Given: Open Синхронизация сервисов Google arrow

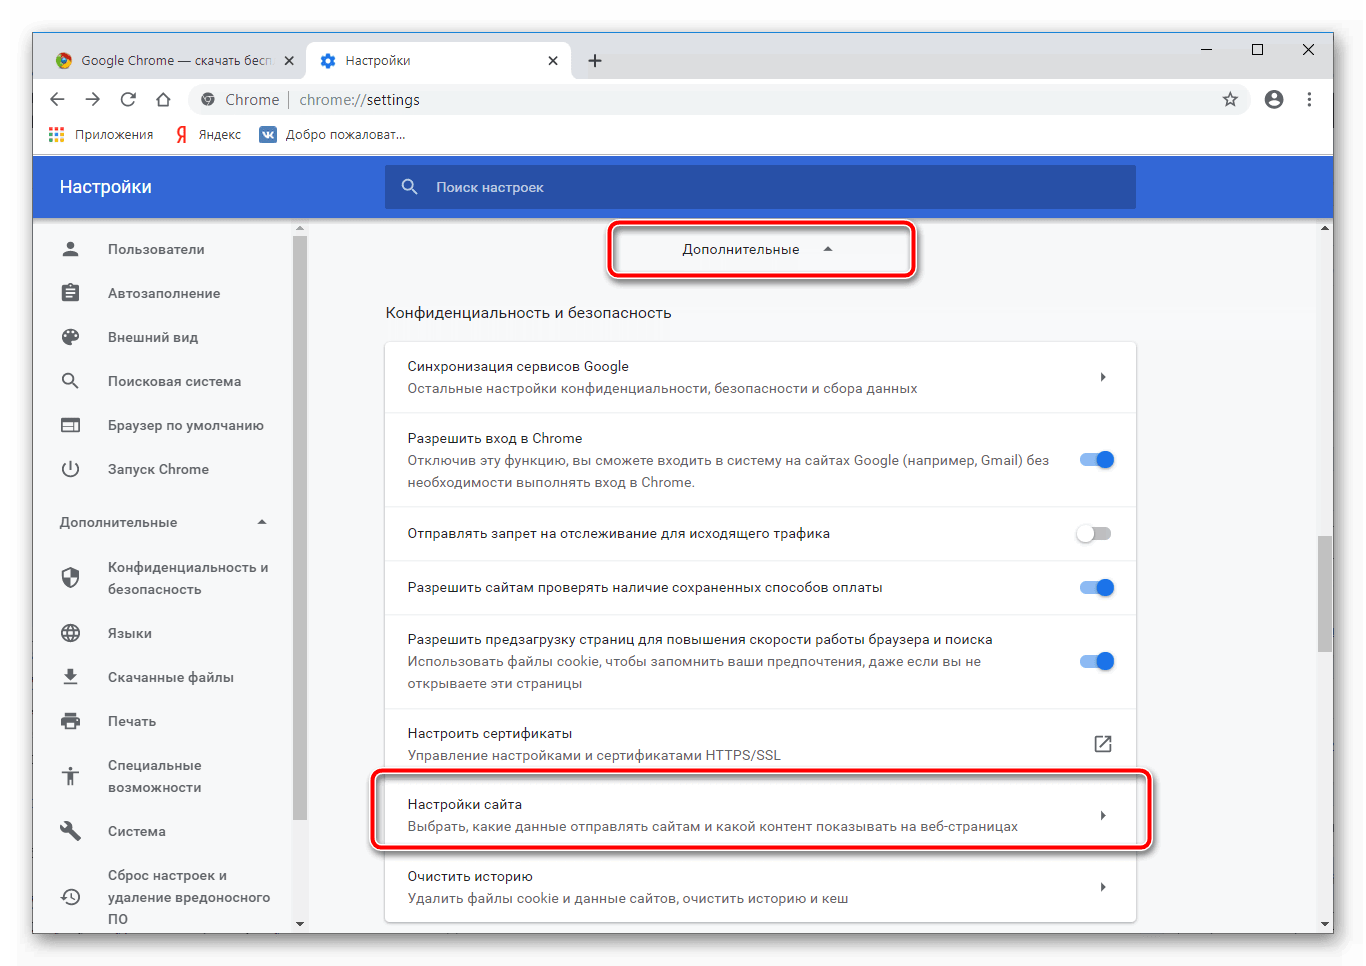Looking at the screenshot, I should point(1103,377).
